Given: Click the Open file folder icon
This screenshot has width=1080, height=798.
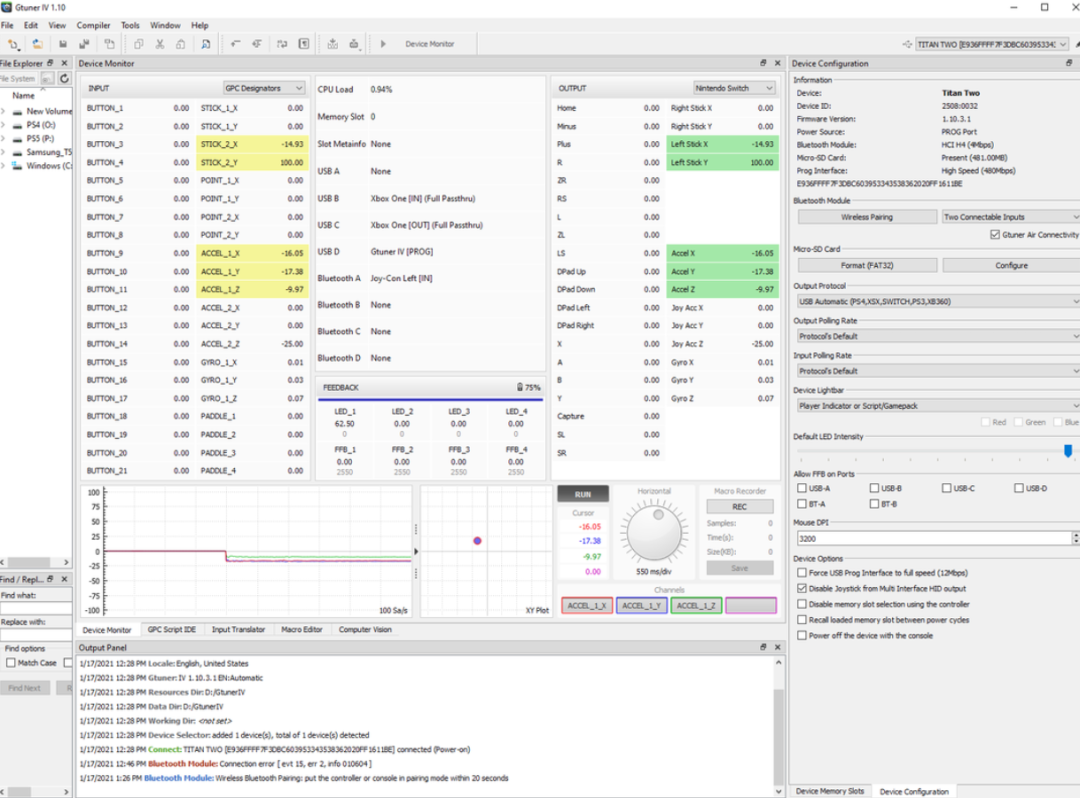Looking at the screenshot, I should tap(37, 44).
